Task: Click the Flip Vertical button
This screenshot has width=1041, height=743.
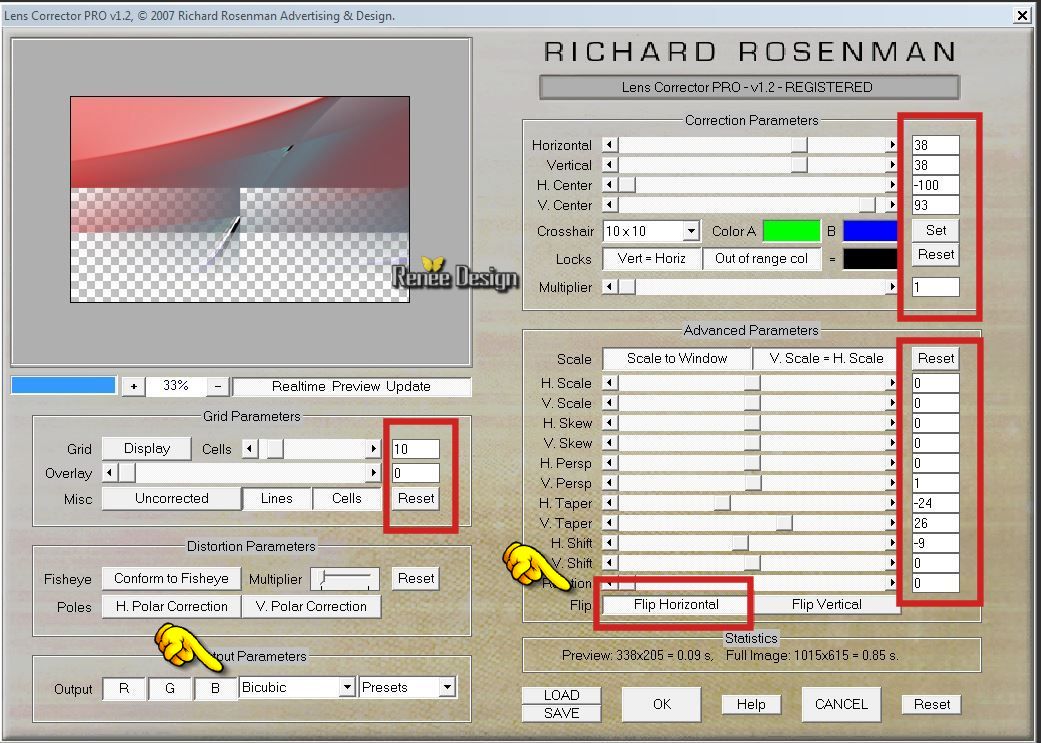Action: pos(827,604)
